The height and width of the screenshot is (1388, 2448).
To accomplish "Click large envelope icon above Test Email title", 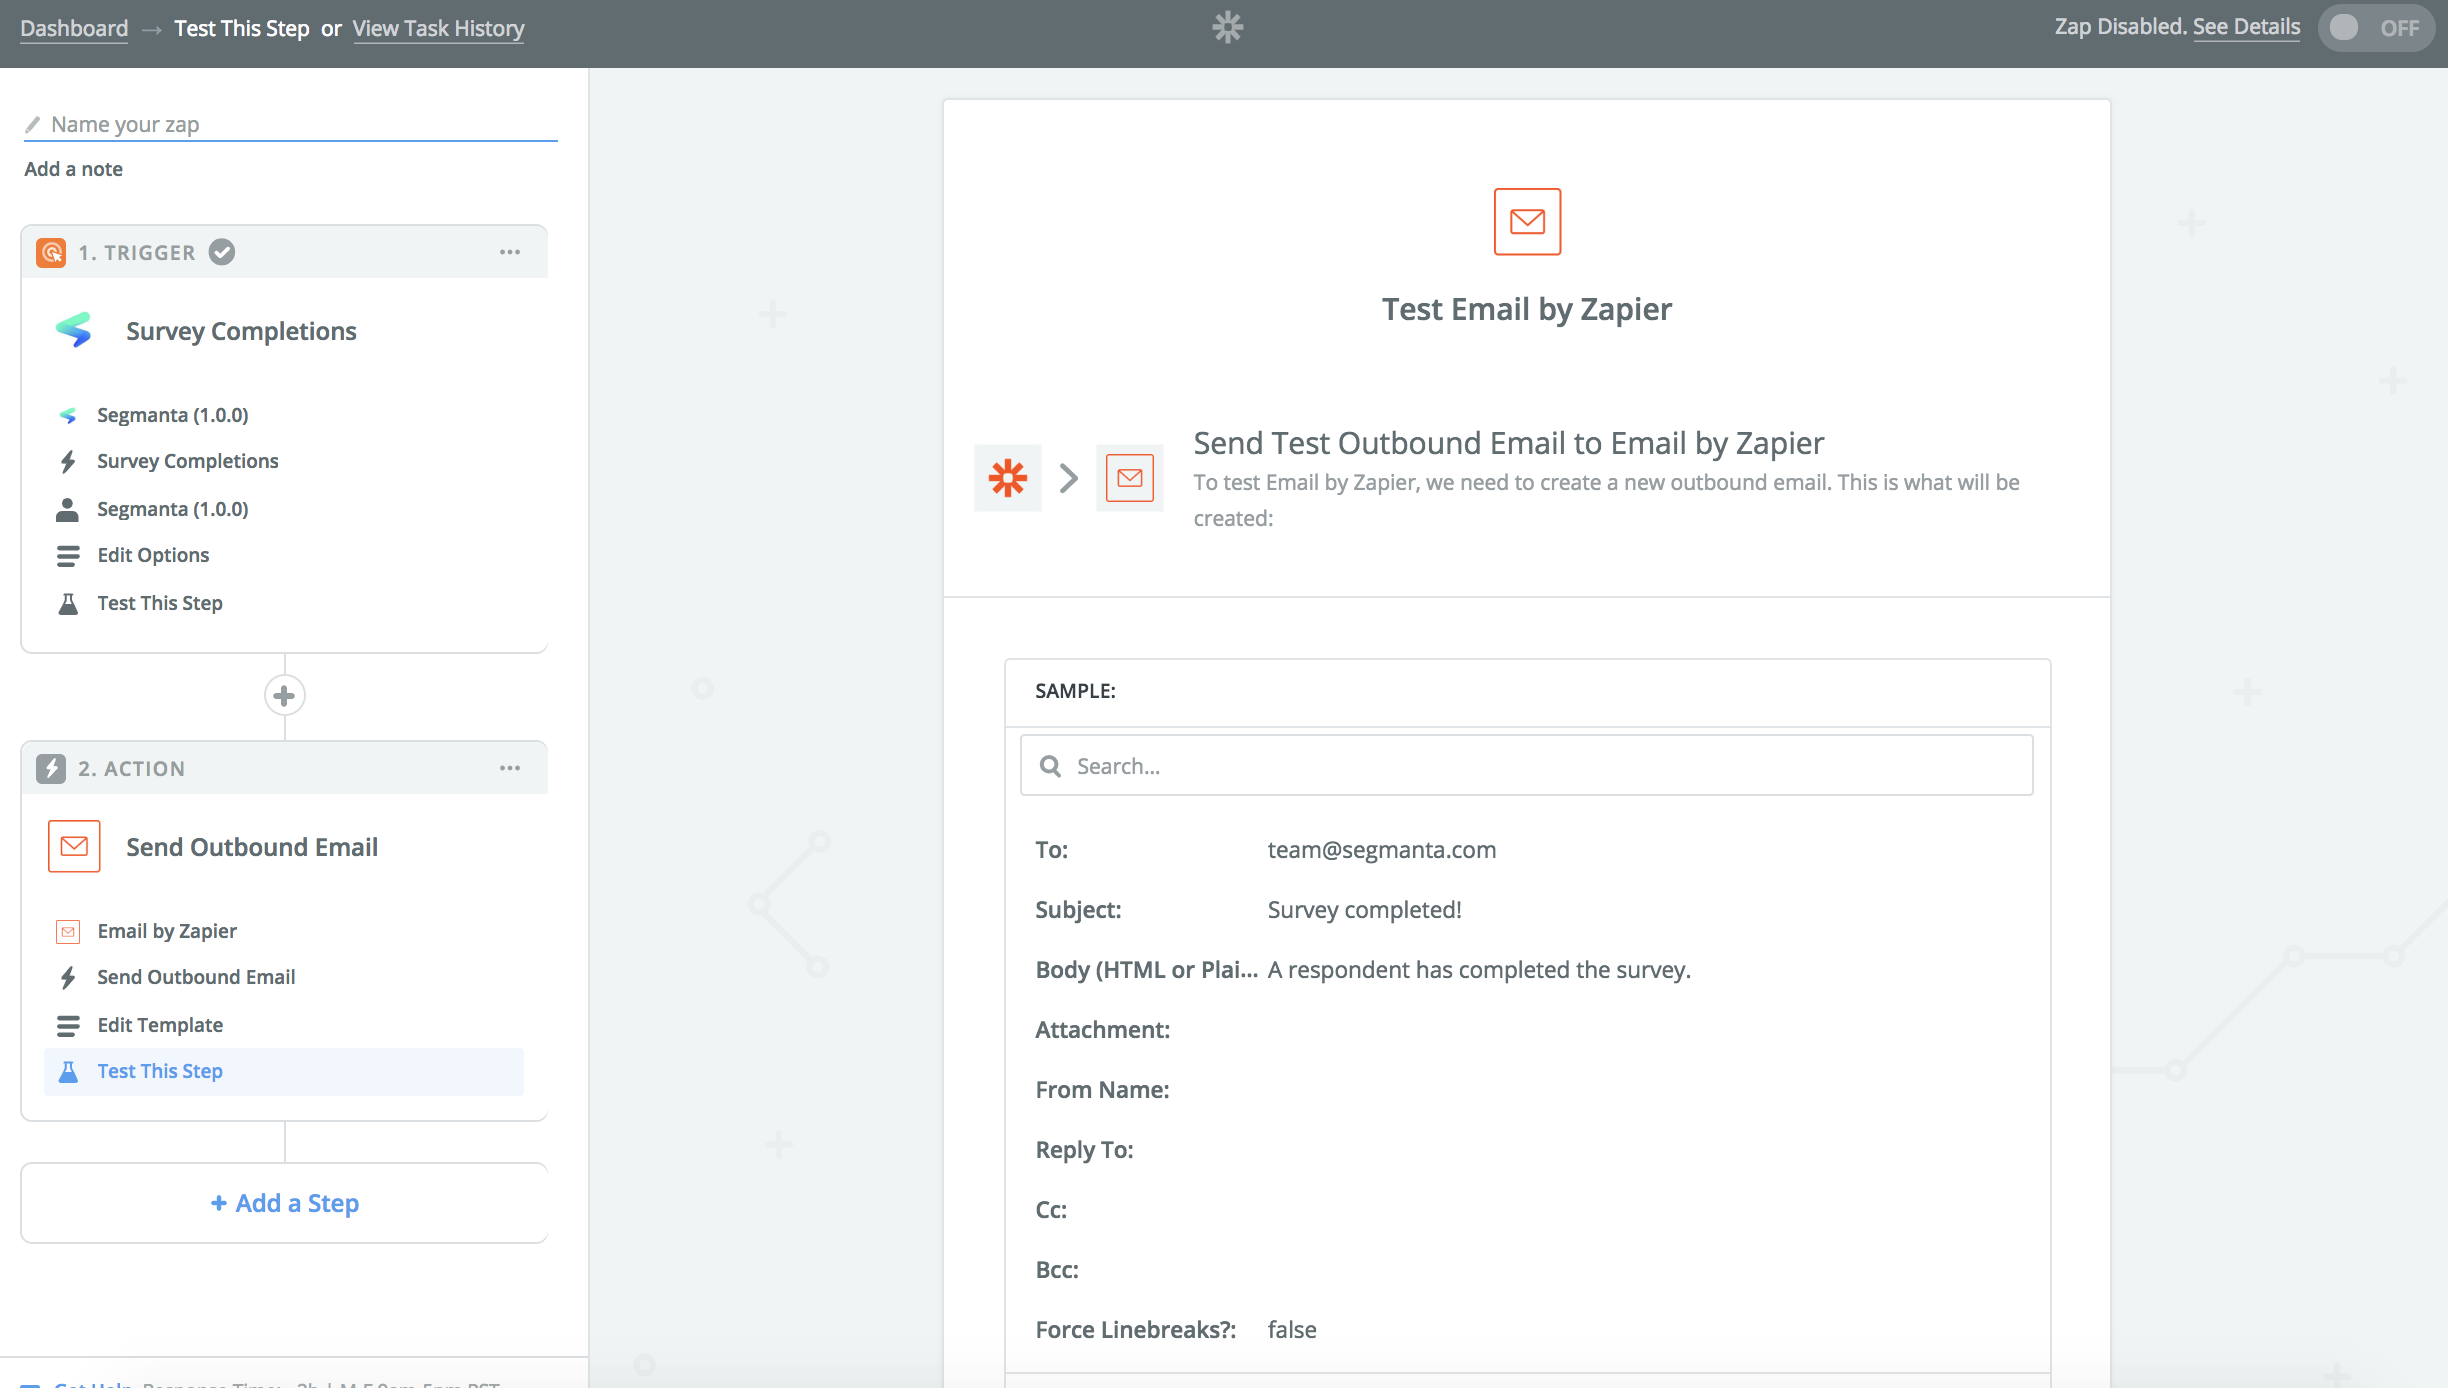I will tap(1527, 221).
